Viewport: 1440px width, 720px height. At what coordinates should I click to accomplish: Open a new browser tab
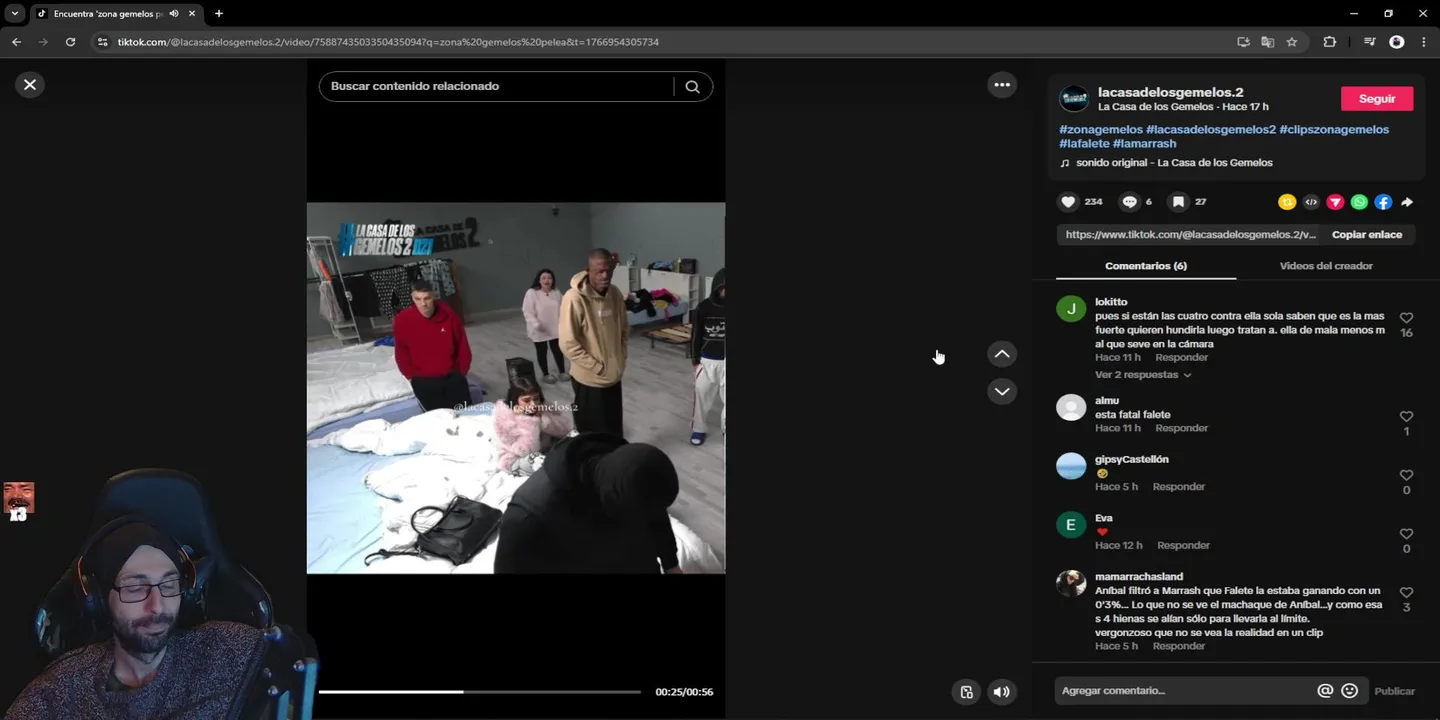click(x=219, y=14)
